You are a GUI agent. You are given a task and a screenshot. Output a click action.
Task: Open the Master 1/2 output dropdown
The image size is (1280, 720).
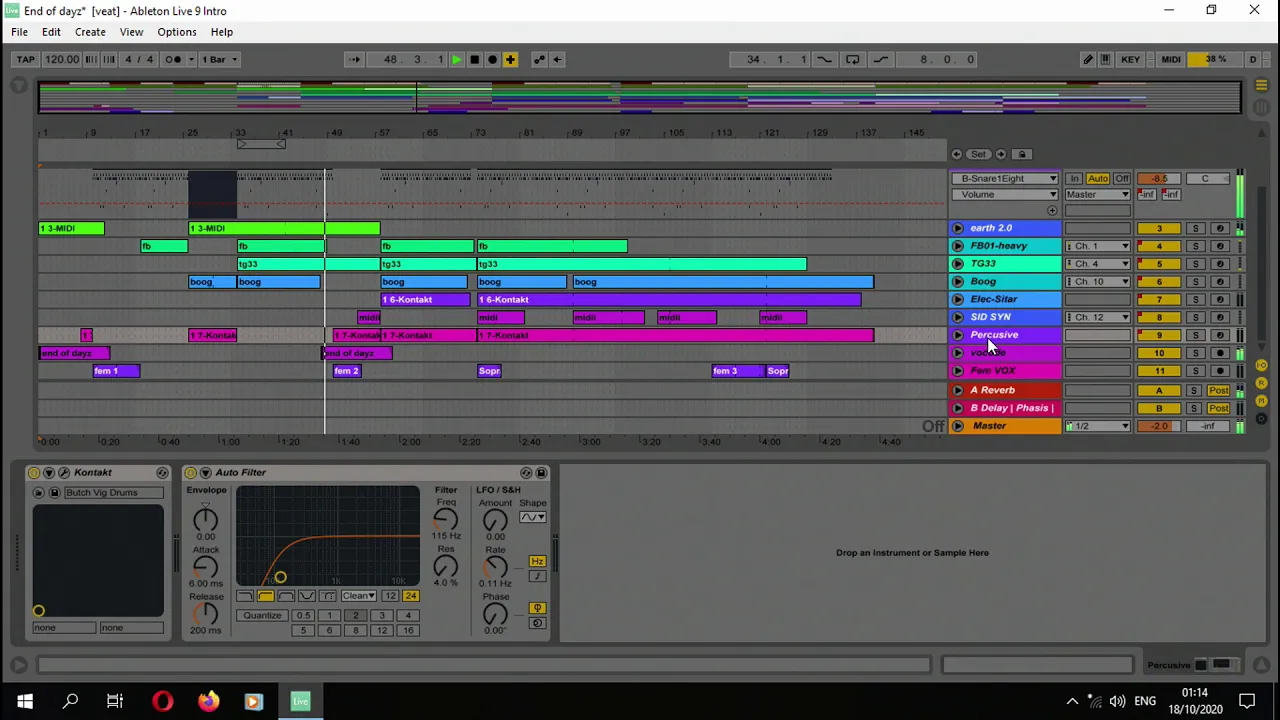pyautogui.click(x=1097, y=426)
